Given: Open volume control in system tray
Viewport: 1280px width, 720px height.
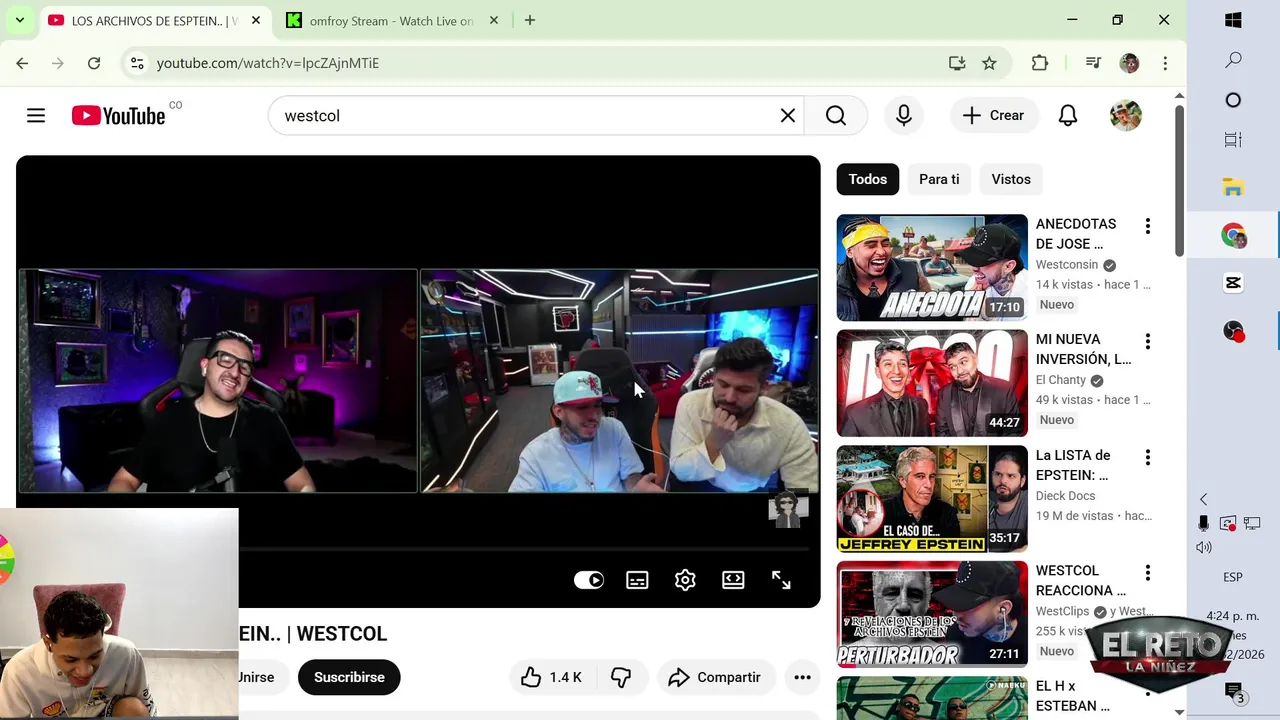Looking at the screenshot, I should [1204, 547].
